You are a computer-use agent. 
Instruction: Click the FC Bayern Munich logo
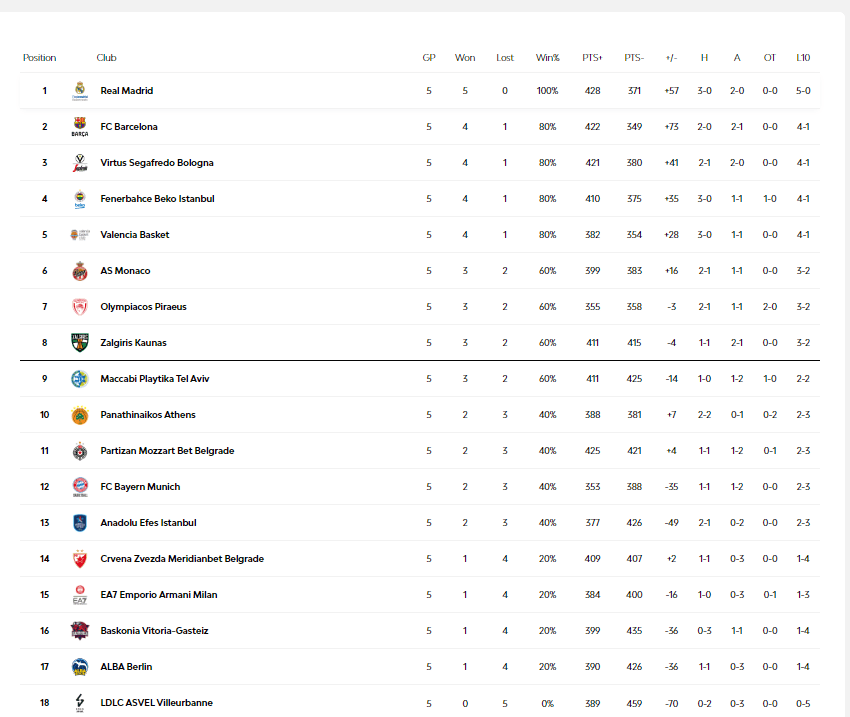pyautogui.click(x=80, y=487)
